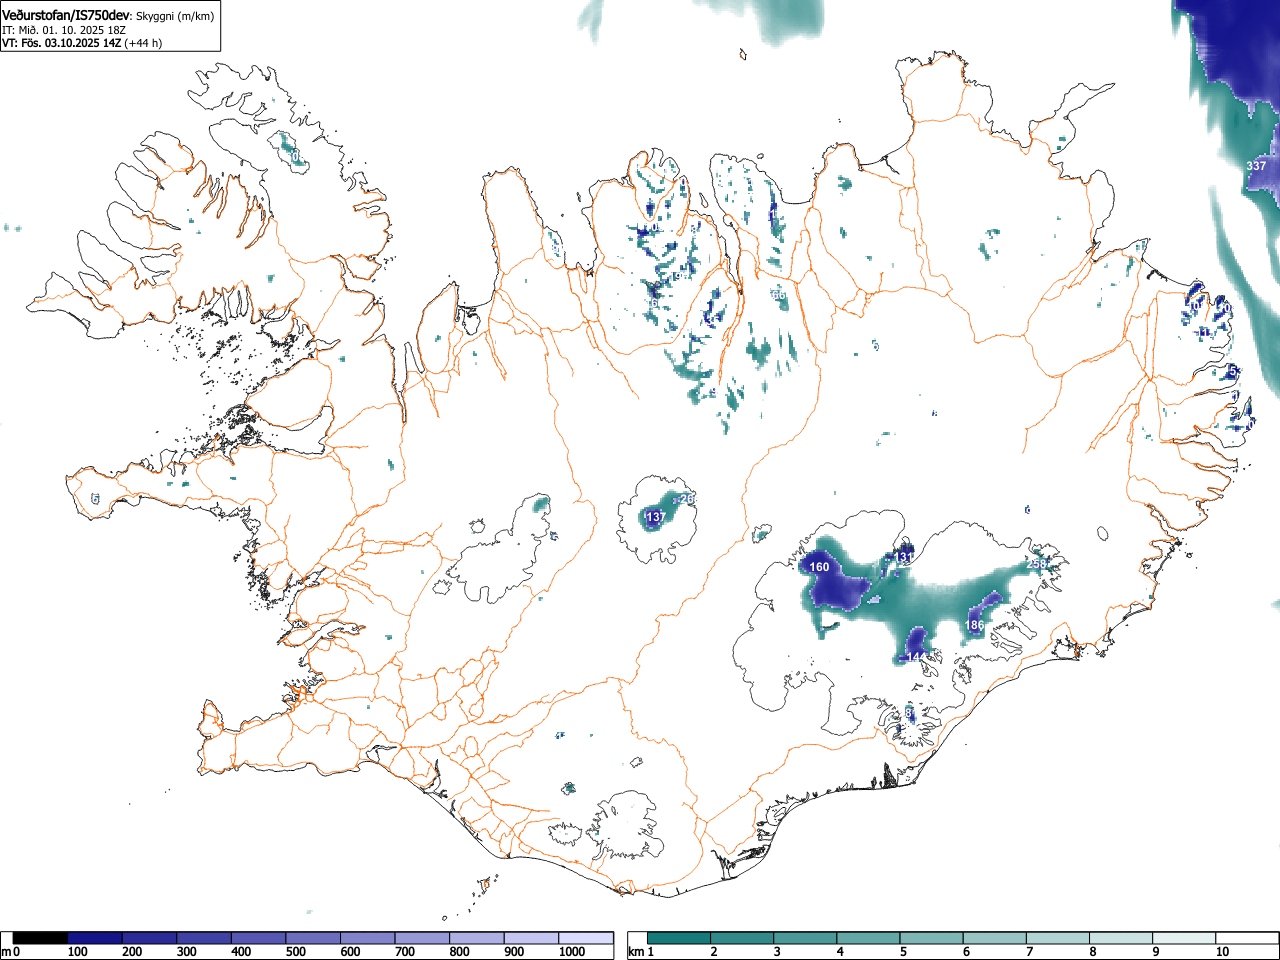
Task: Click the 100–200 m dark blue swatch
Action: [x=95, y=938]
